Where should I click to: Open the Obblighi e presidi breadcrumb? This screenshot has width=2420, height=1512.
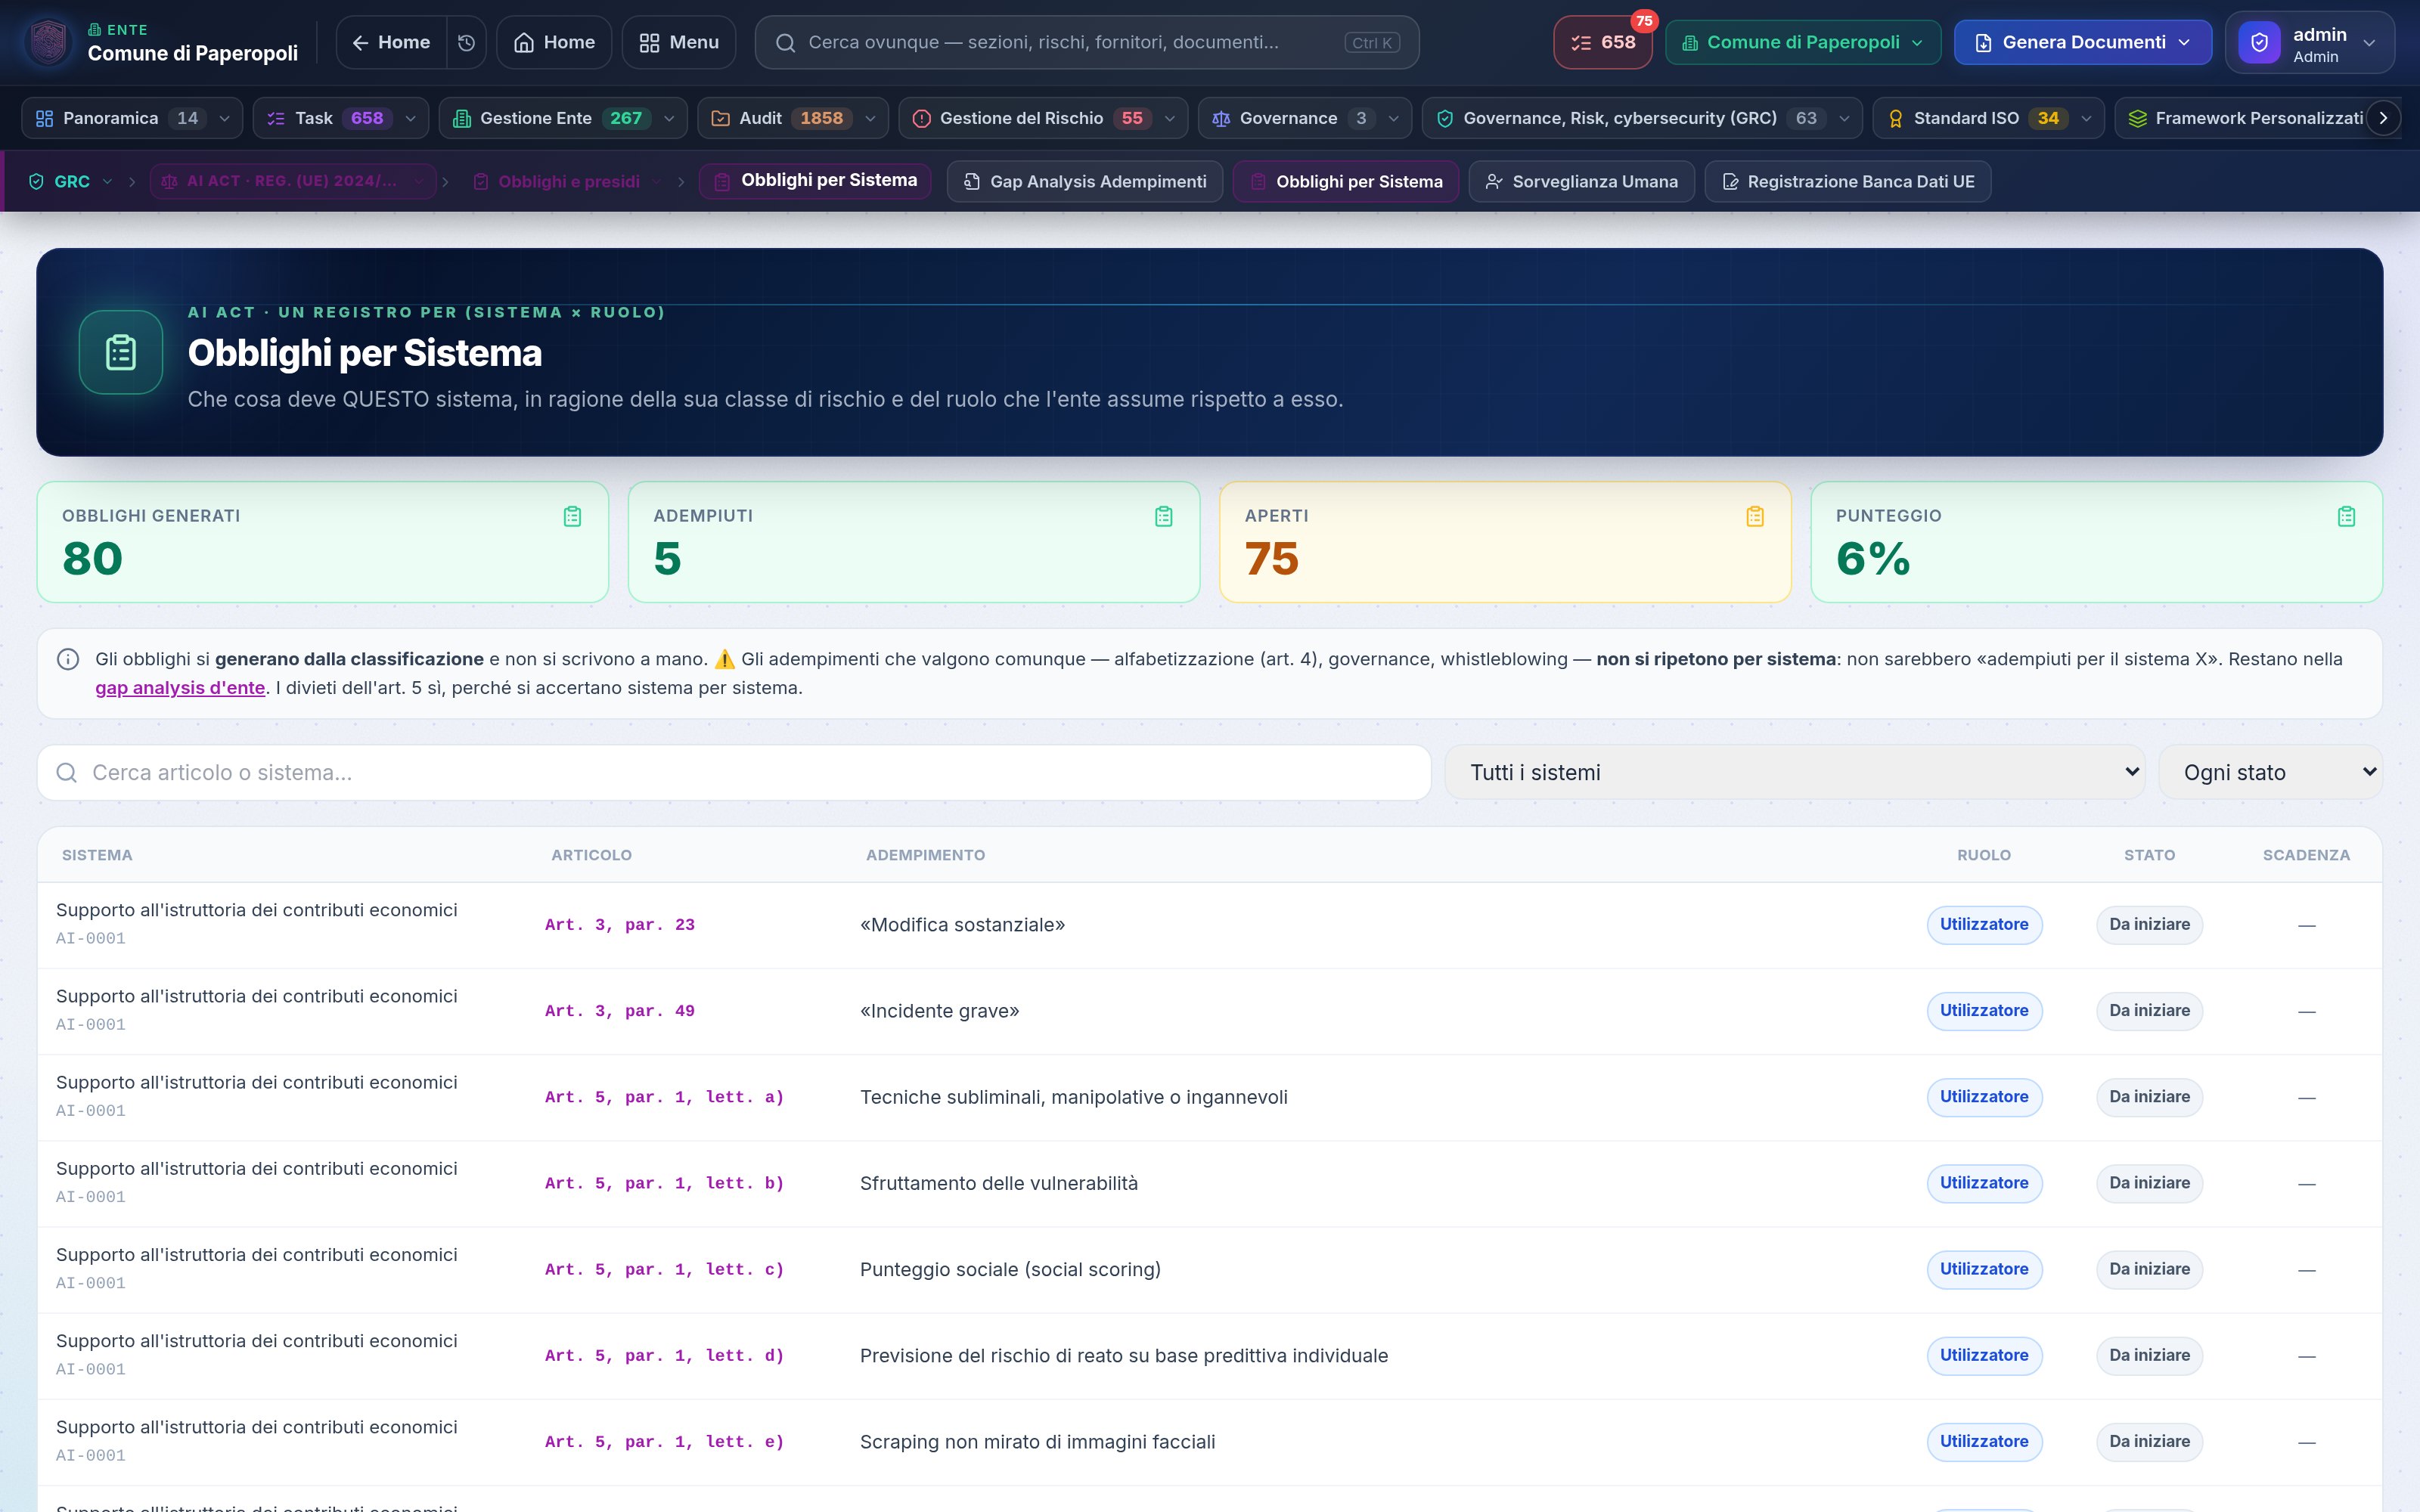point(568,181)
